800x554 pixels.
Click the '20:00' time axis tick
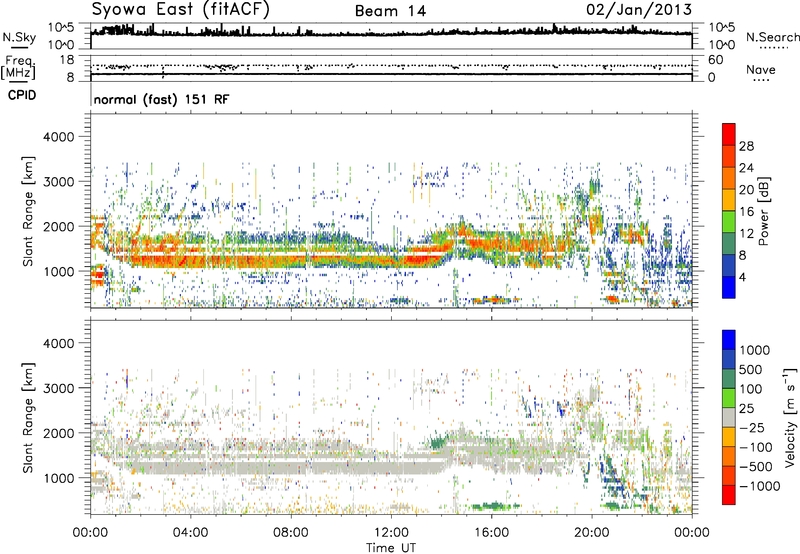pyautogui.click(x=592, y=533)
